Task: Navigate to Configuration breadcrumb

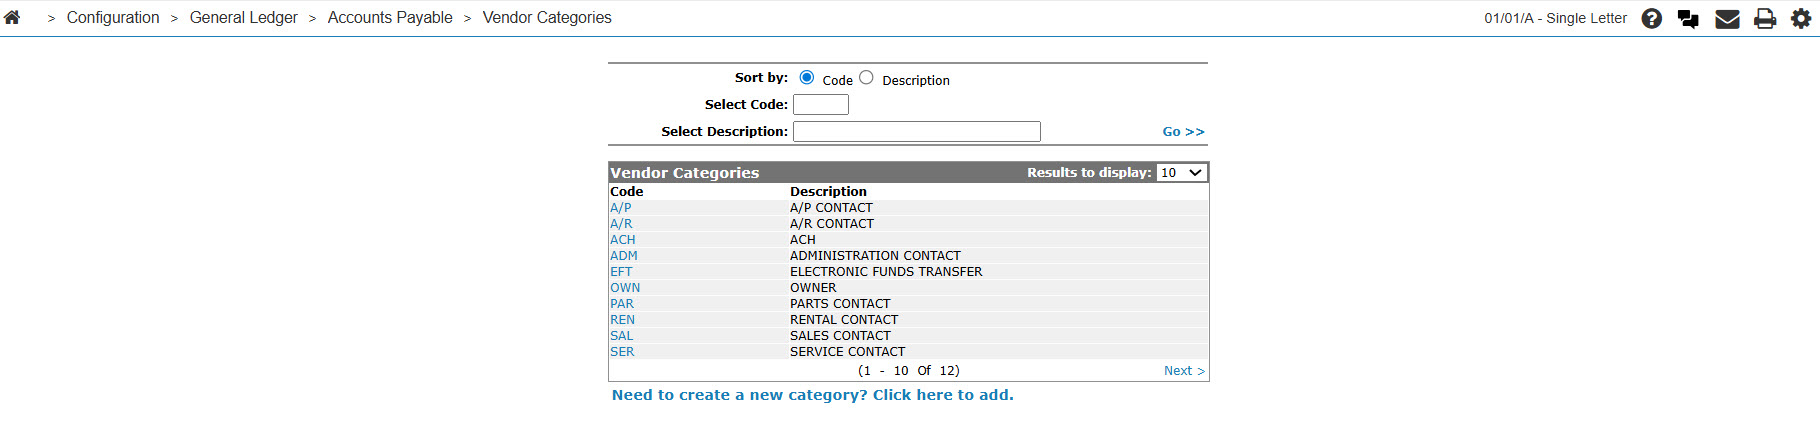Action: (x=113, y=18)
